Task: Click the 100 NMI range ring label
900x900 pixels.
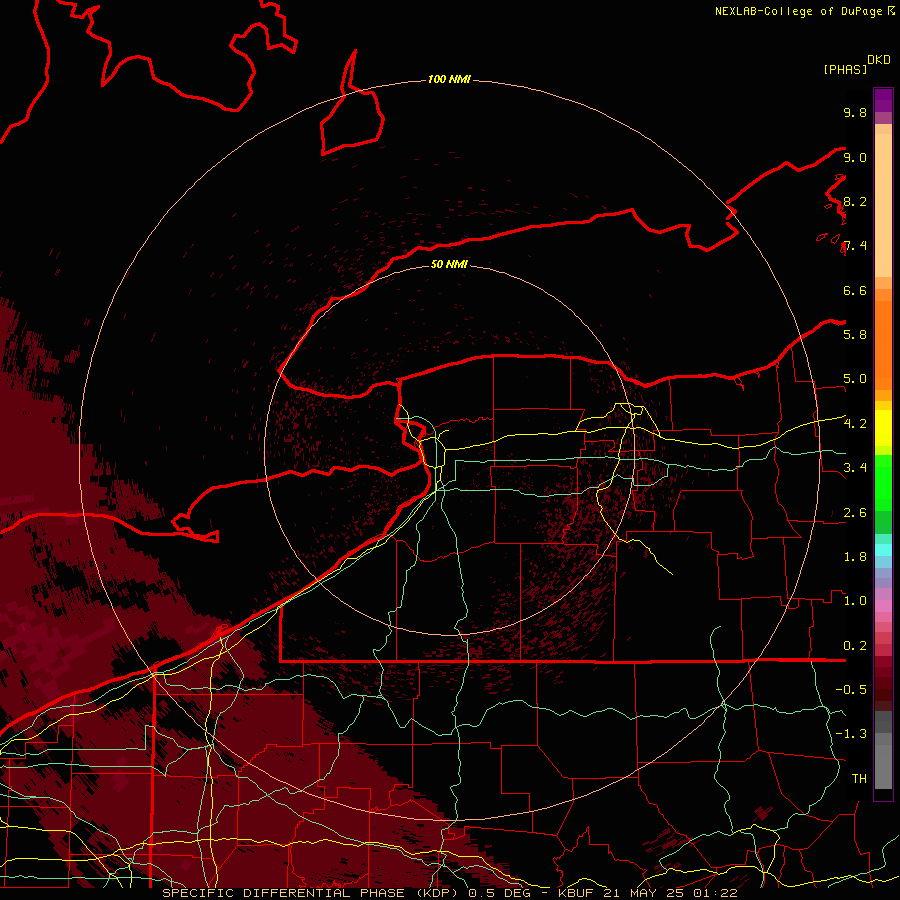Action: click(449, 79)
